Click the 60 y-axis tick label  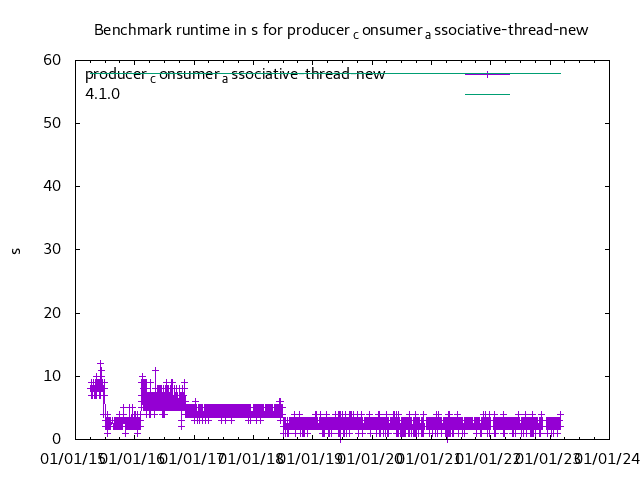pos(53,60)
